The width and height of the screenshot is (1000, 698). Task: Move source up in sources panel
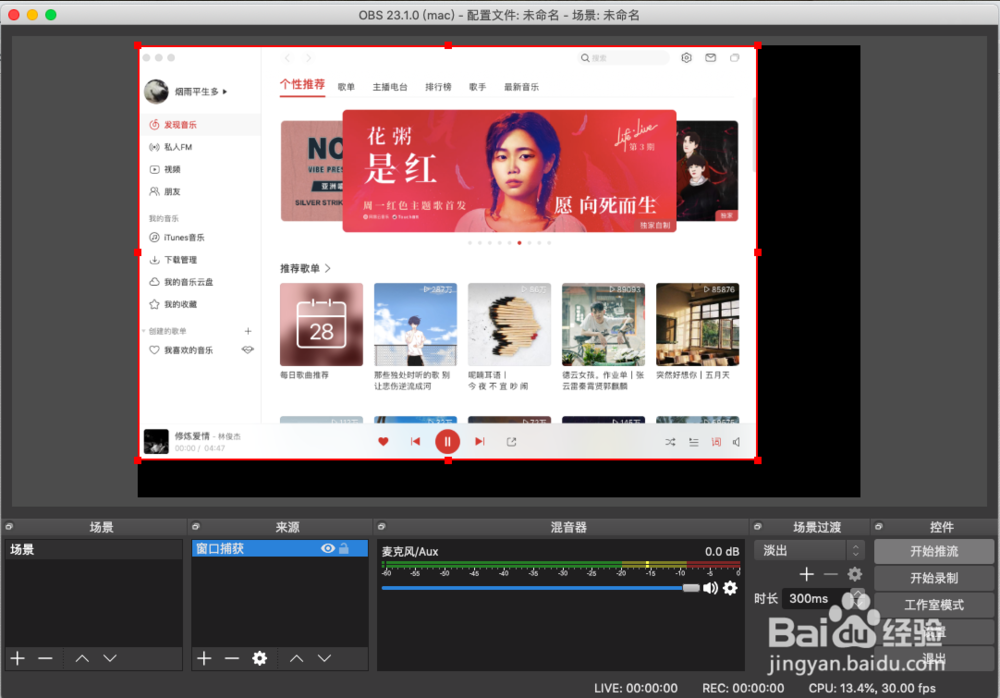tap(297, 658)
